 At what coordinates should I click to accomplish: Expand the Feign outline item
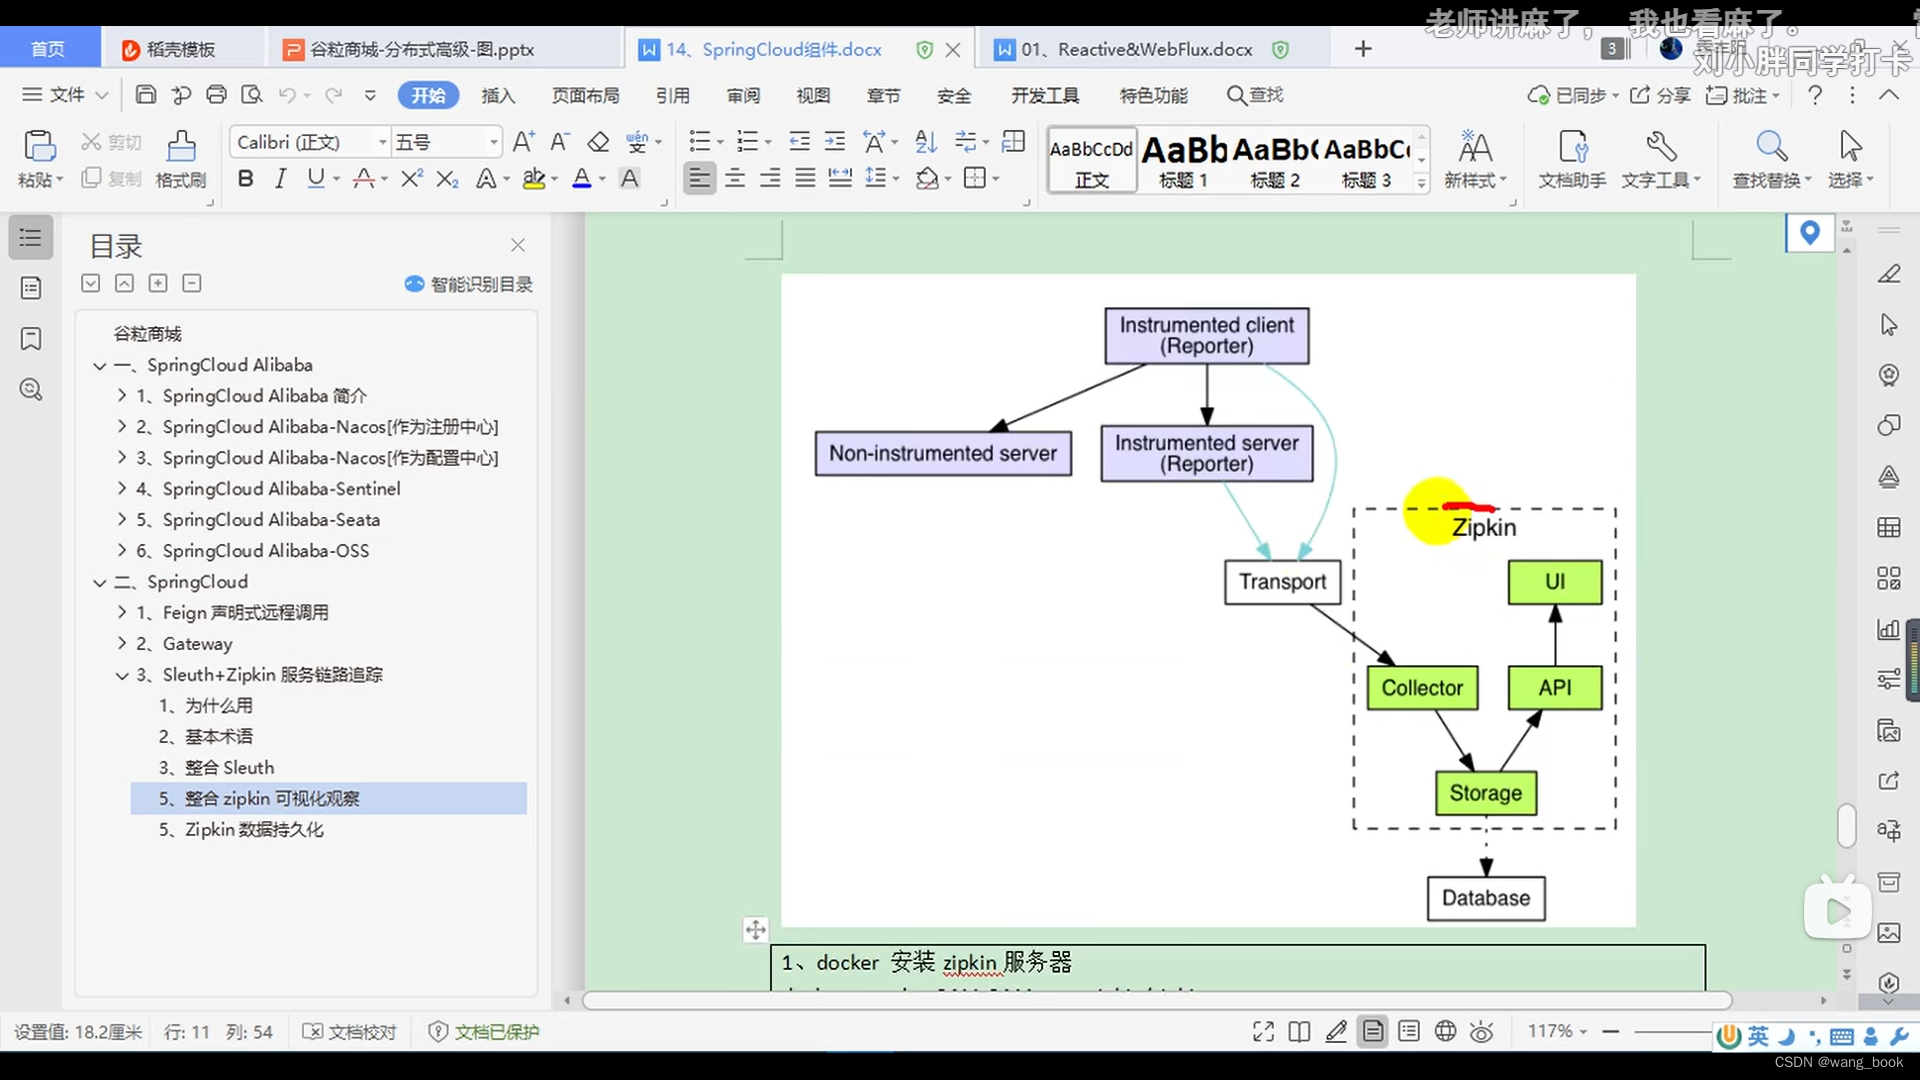coord(122,613)
